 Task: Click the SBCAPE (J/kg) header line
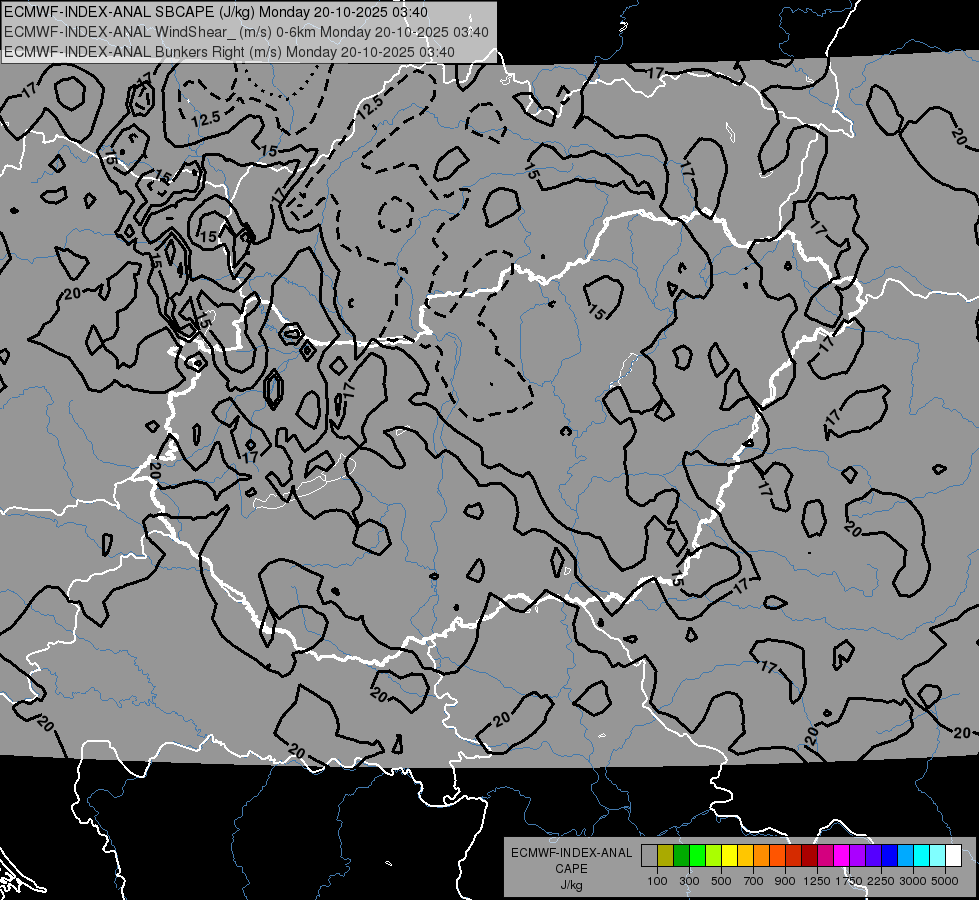[216, 12]
